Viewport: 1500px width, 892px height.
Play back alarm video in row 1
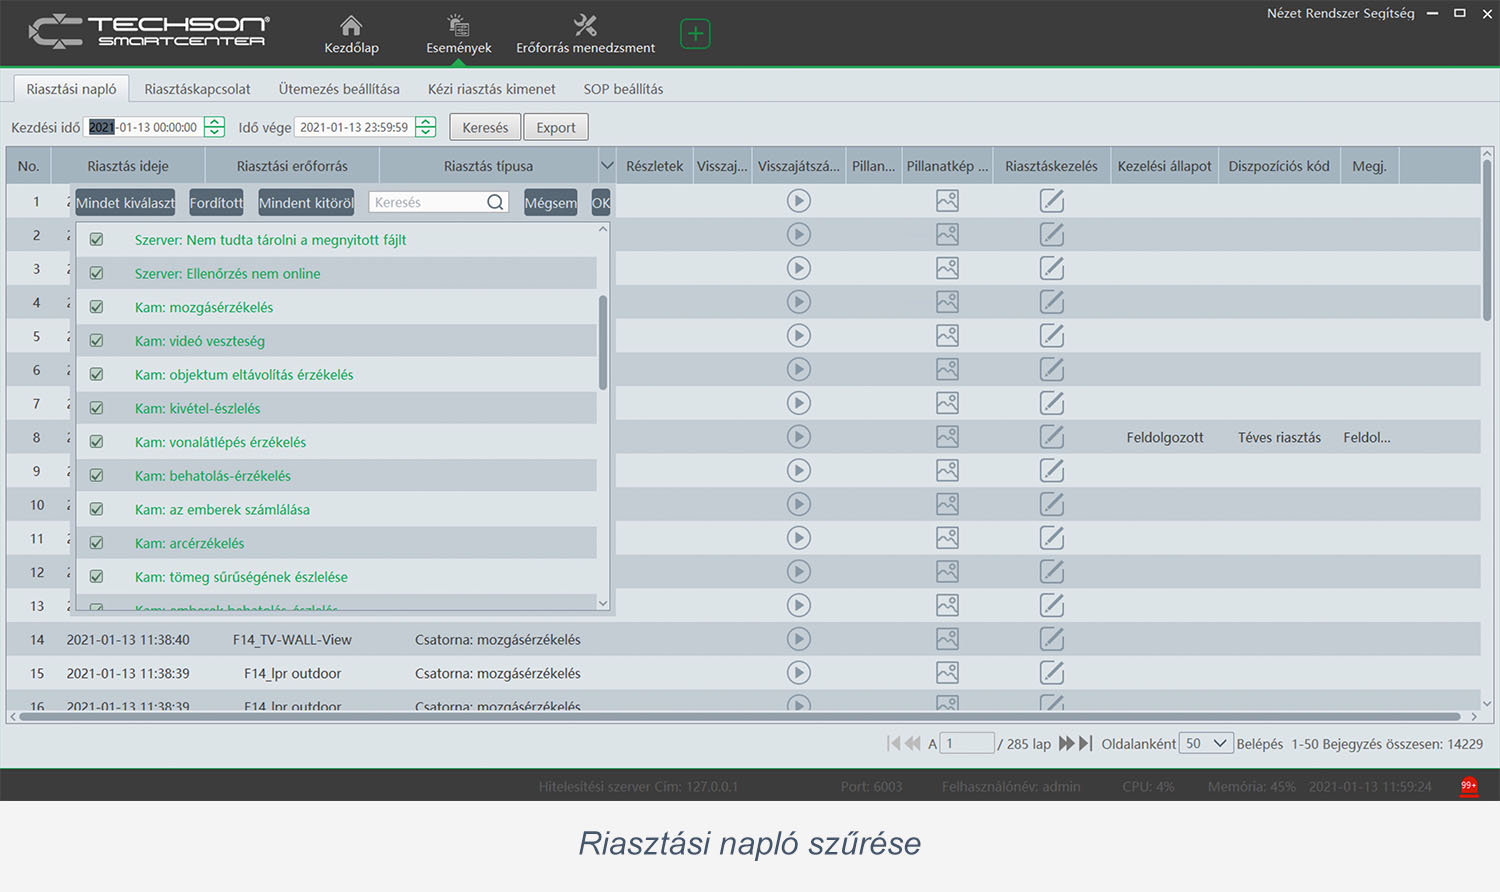(x=798, y=201)
